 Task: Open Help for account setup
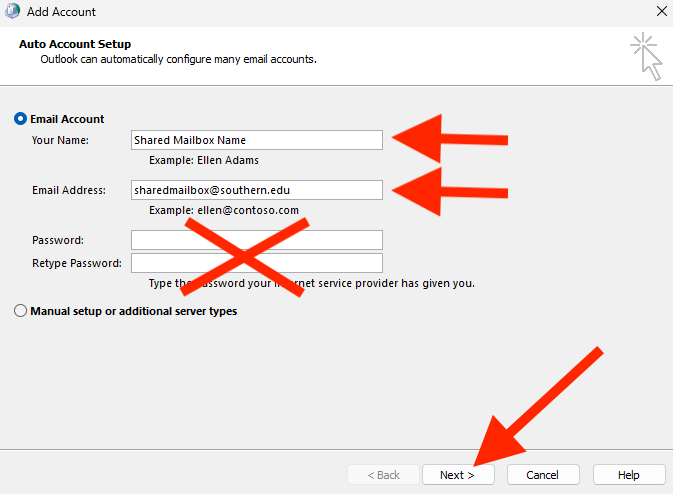pos(629,475)
